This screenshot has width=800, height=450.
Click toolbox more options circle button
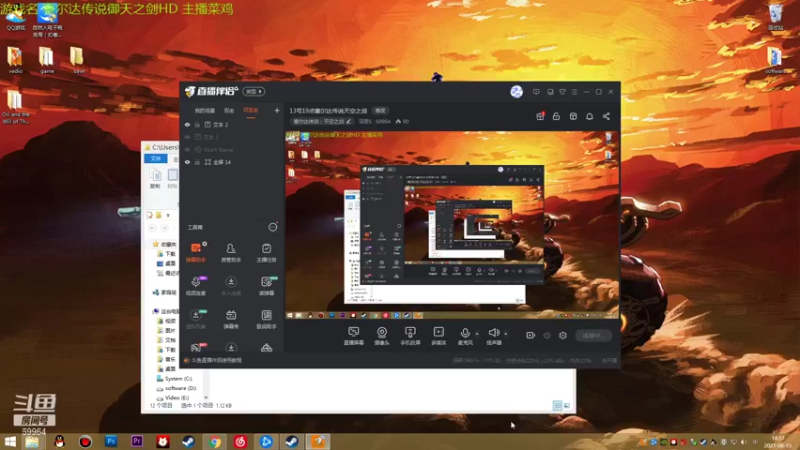[x=273, y=227]
